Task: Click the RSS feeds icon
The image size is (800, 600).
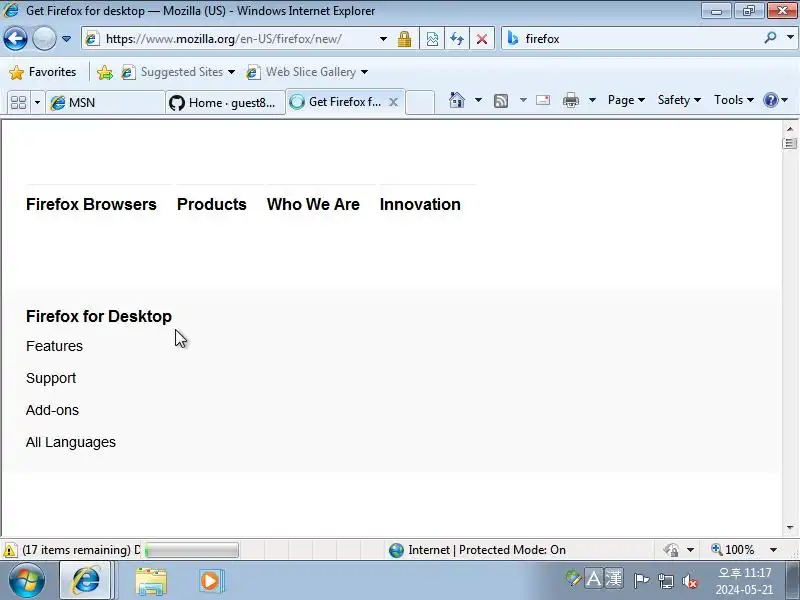Action: (501, 101)
